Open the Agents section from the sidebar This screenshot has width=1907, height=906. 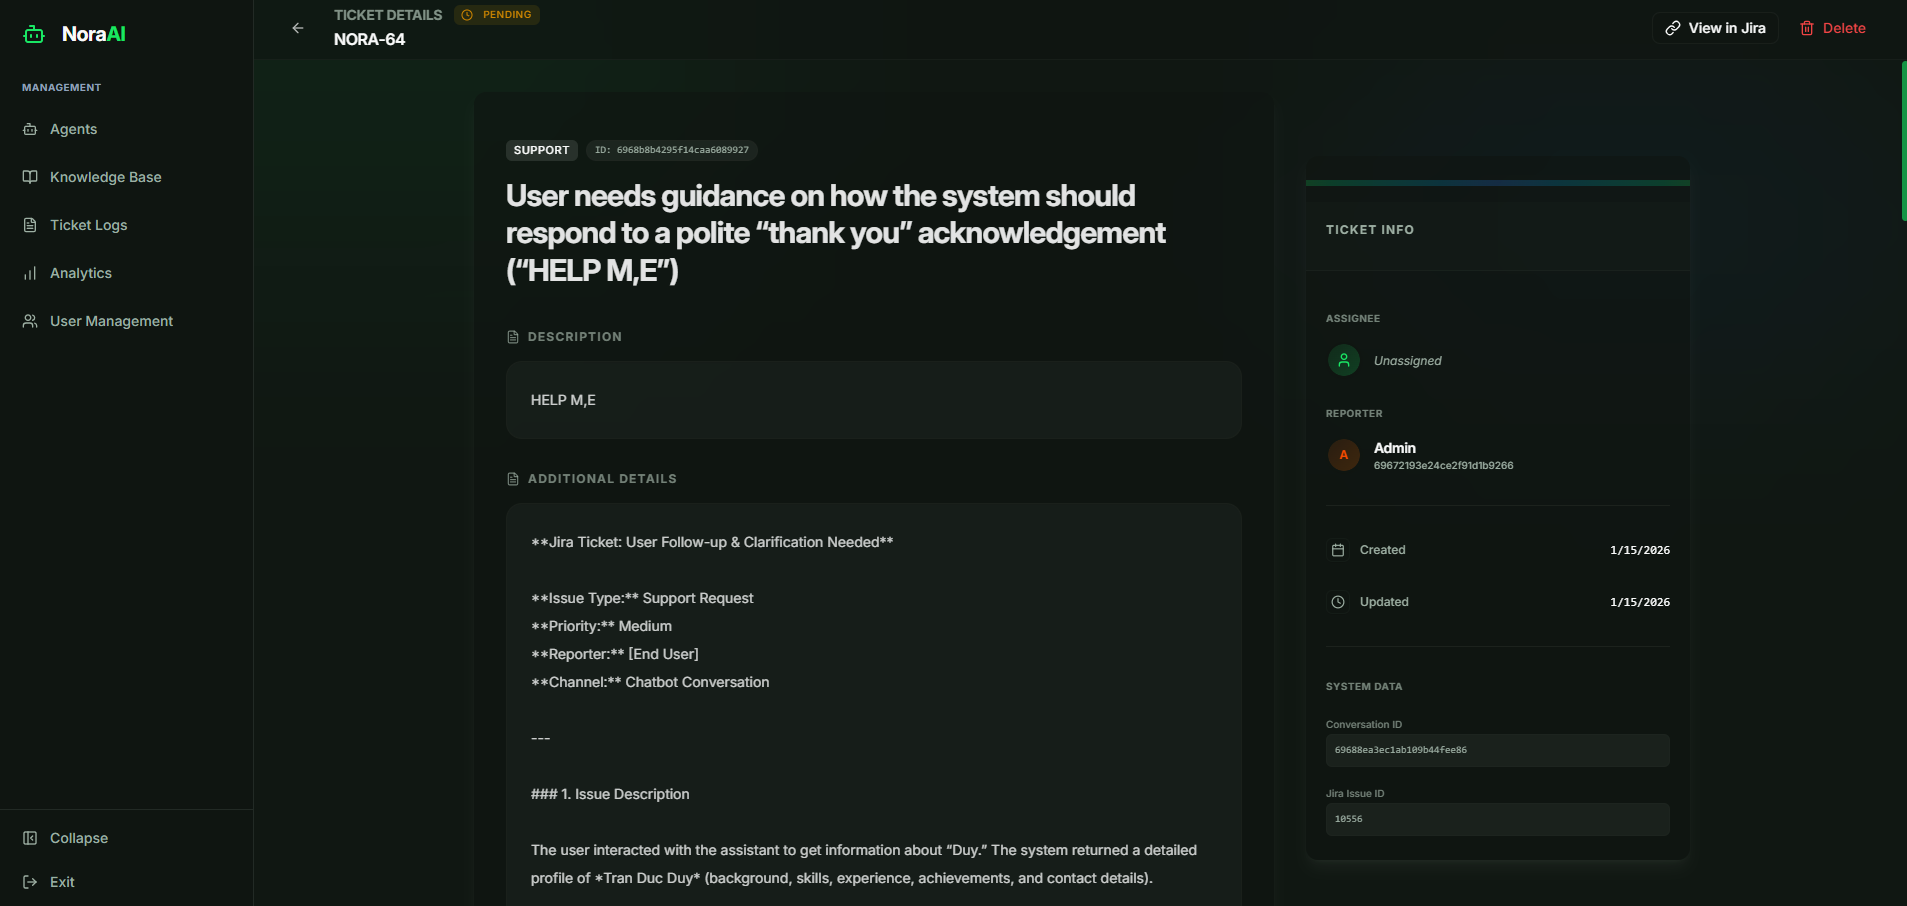72,128
